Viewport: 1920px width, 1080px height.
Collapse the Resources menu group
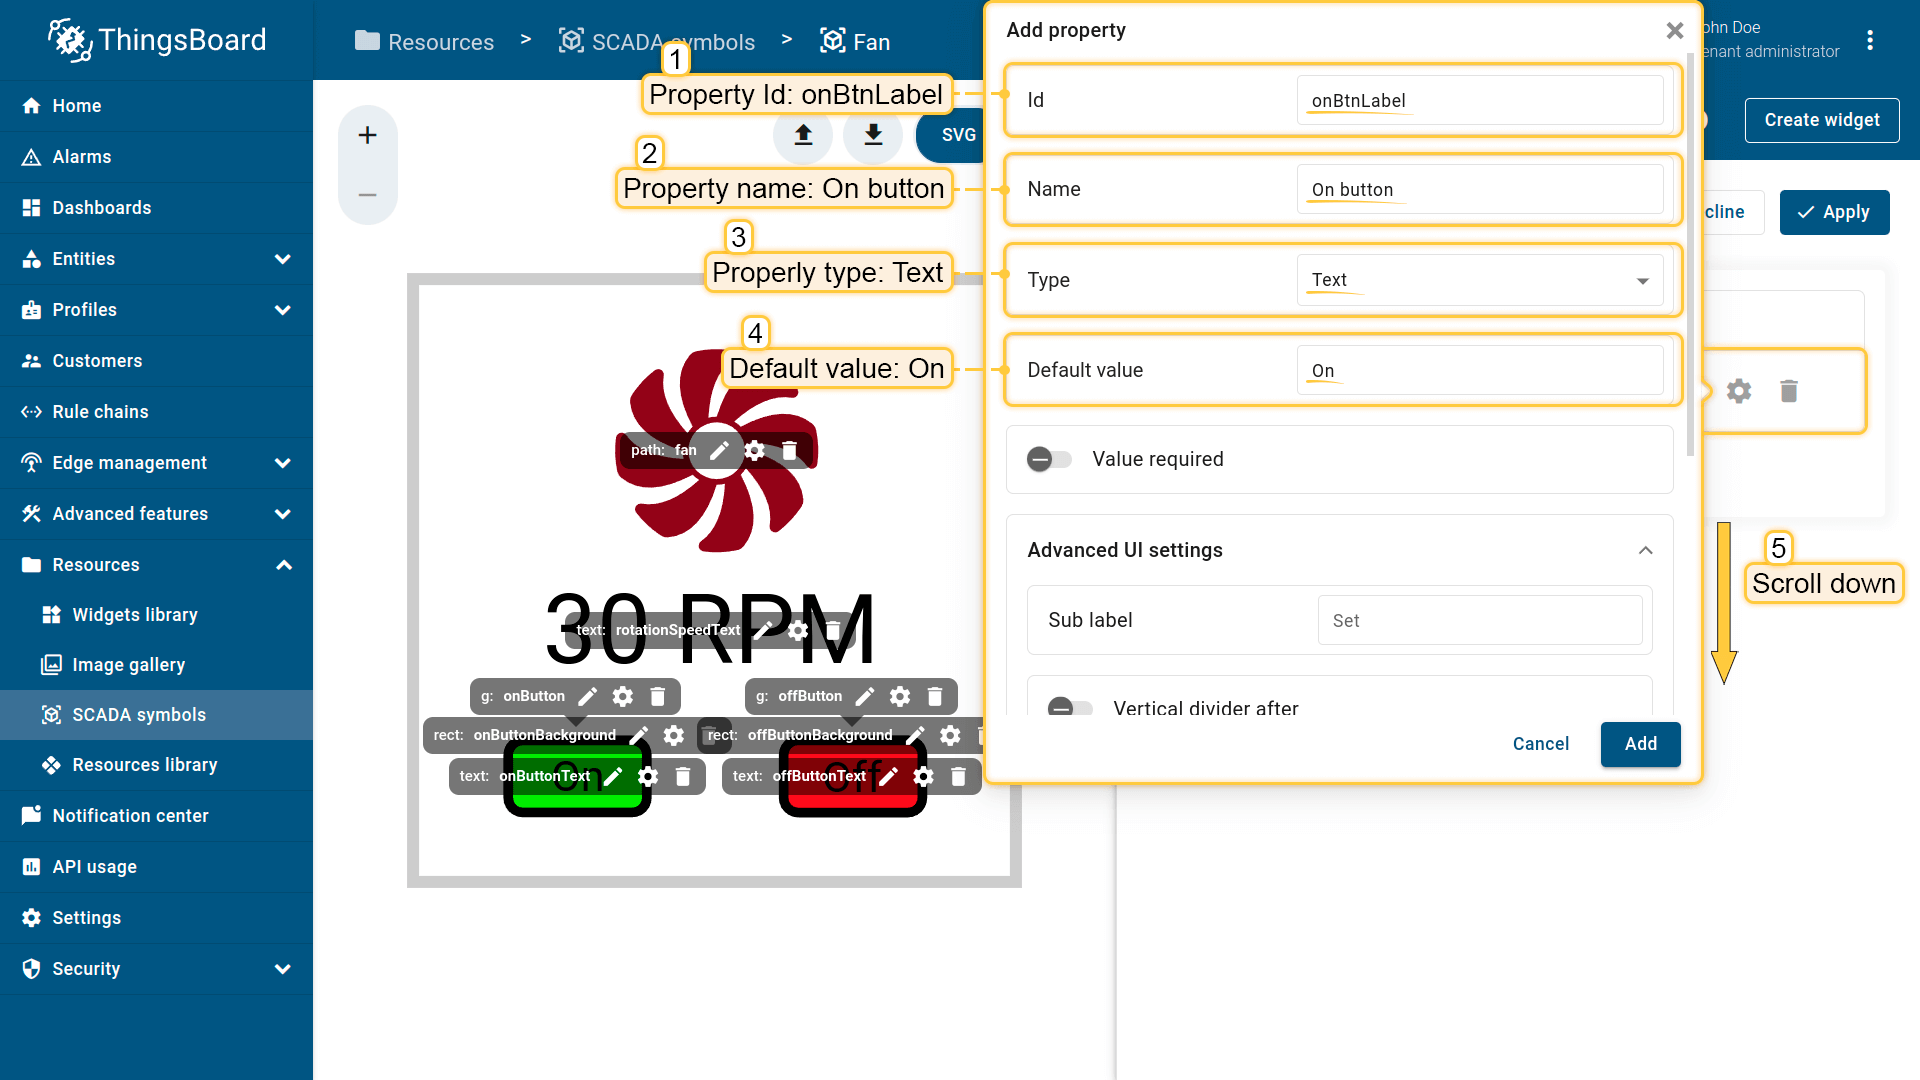coord(283,565)
